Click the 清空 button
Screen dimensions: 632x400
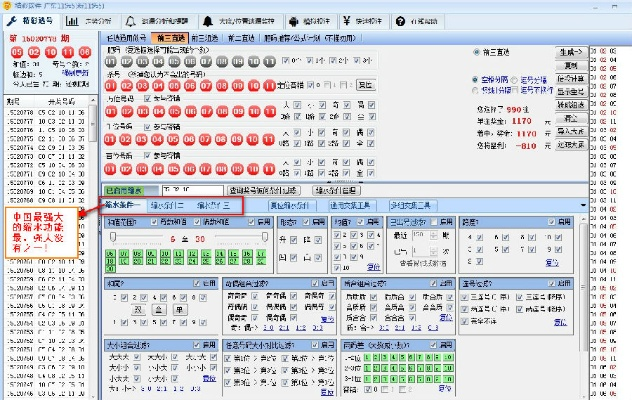pyautogui.click(x=571, y=118)
